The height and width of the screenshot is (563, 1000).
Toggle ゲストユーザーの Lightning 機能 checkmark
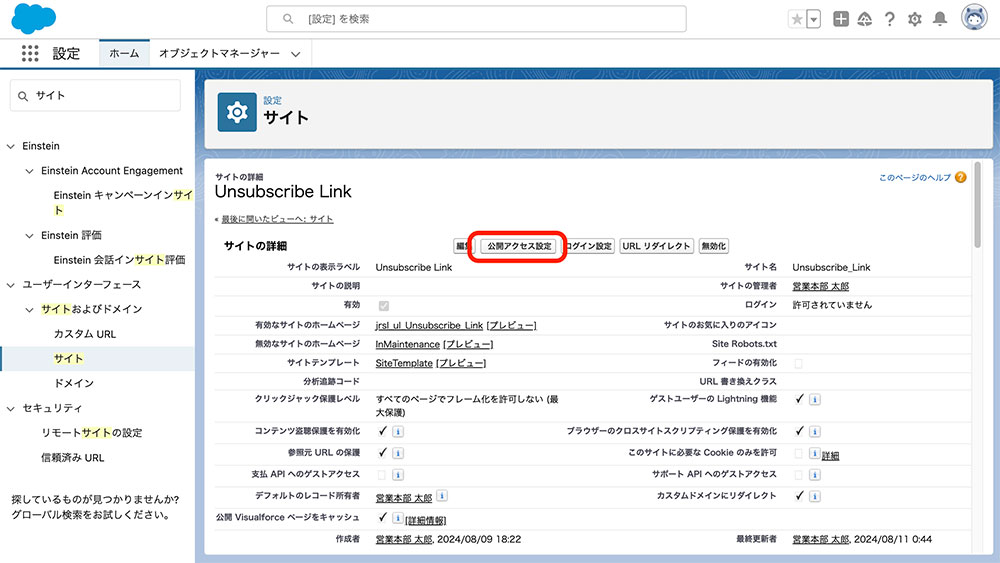click(799, 398)
